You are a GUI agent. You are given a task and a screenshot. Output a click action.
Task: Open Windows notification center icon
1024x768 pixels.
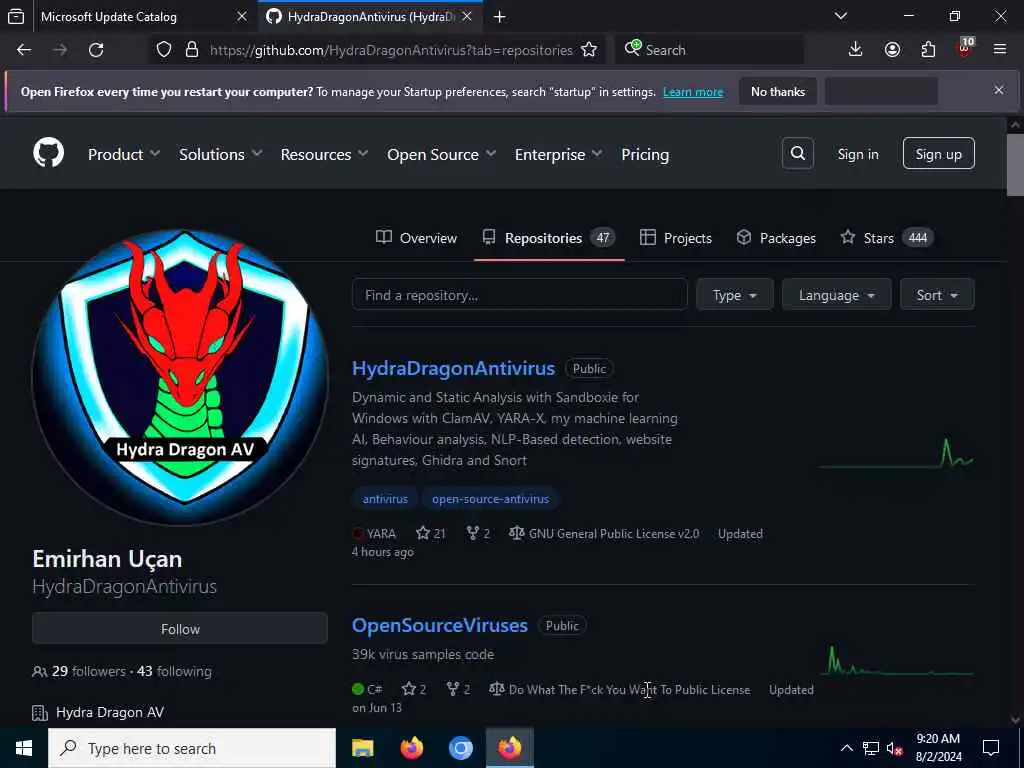(x=991, y=748)
